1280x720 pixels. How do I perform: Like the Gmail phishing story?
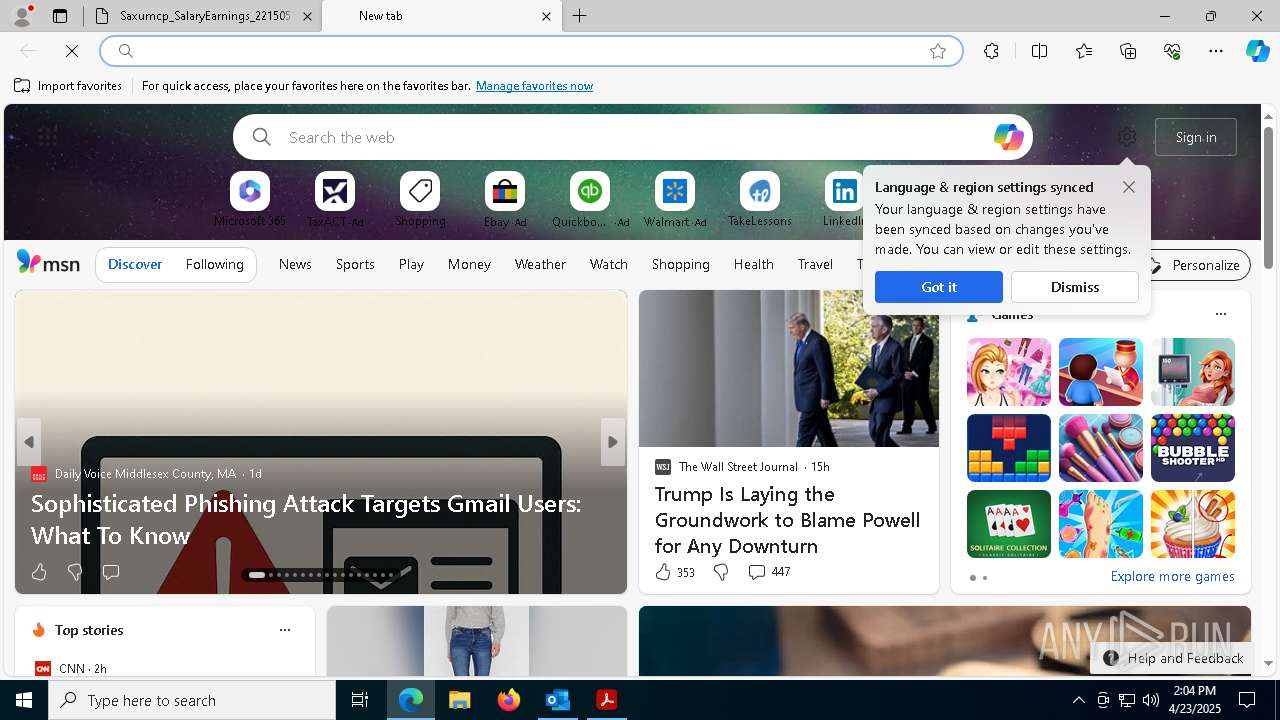pos(39,572)
